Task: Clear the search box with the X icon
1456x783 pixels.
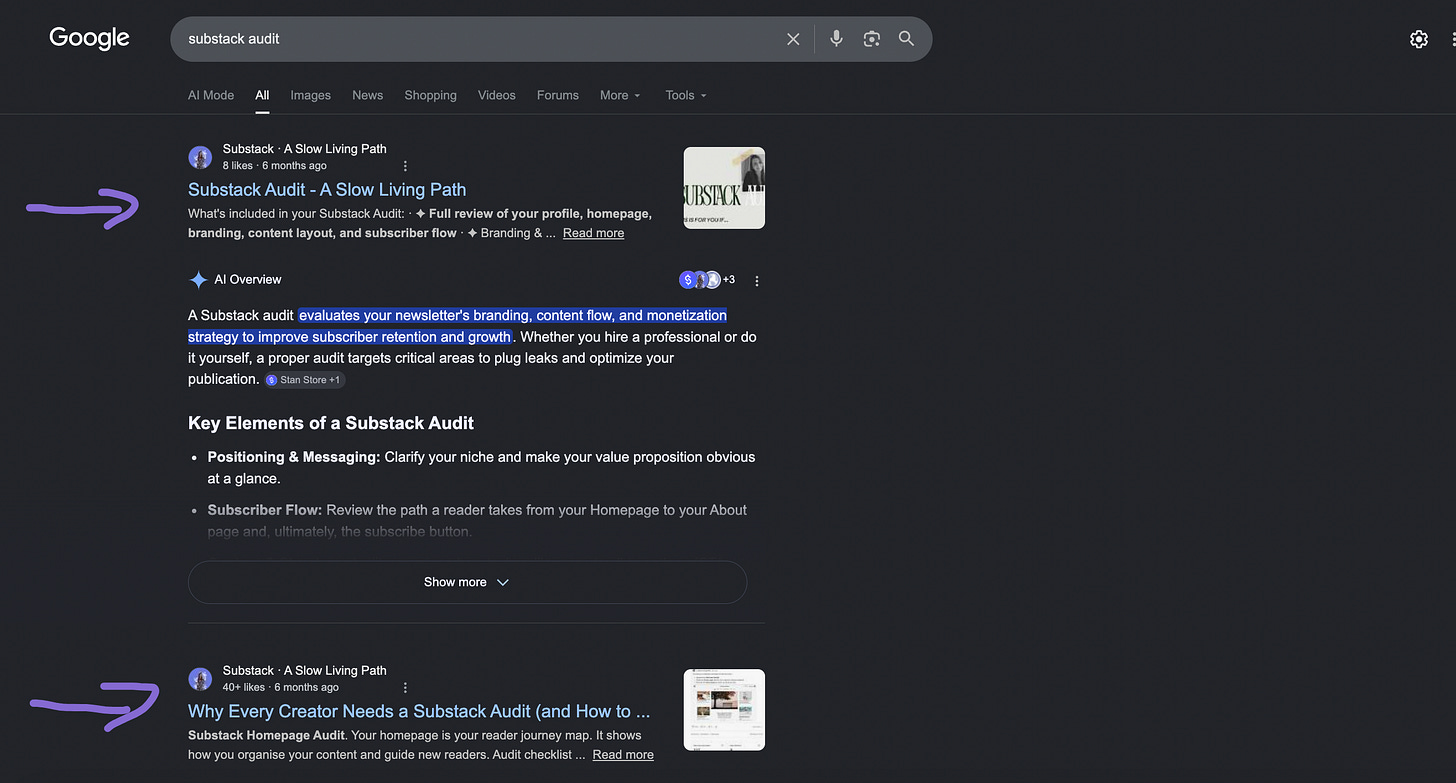Action: click(x=793, y=39)
